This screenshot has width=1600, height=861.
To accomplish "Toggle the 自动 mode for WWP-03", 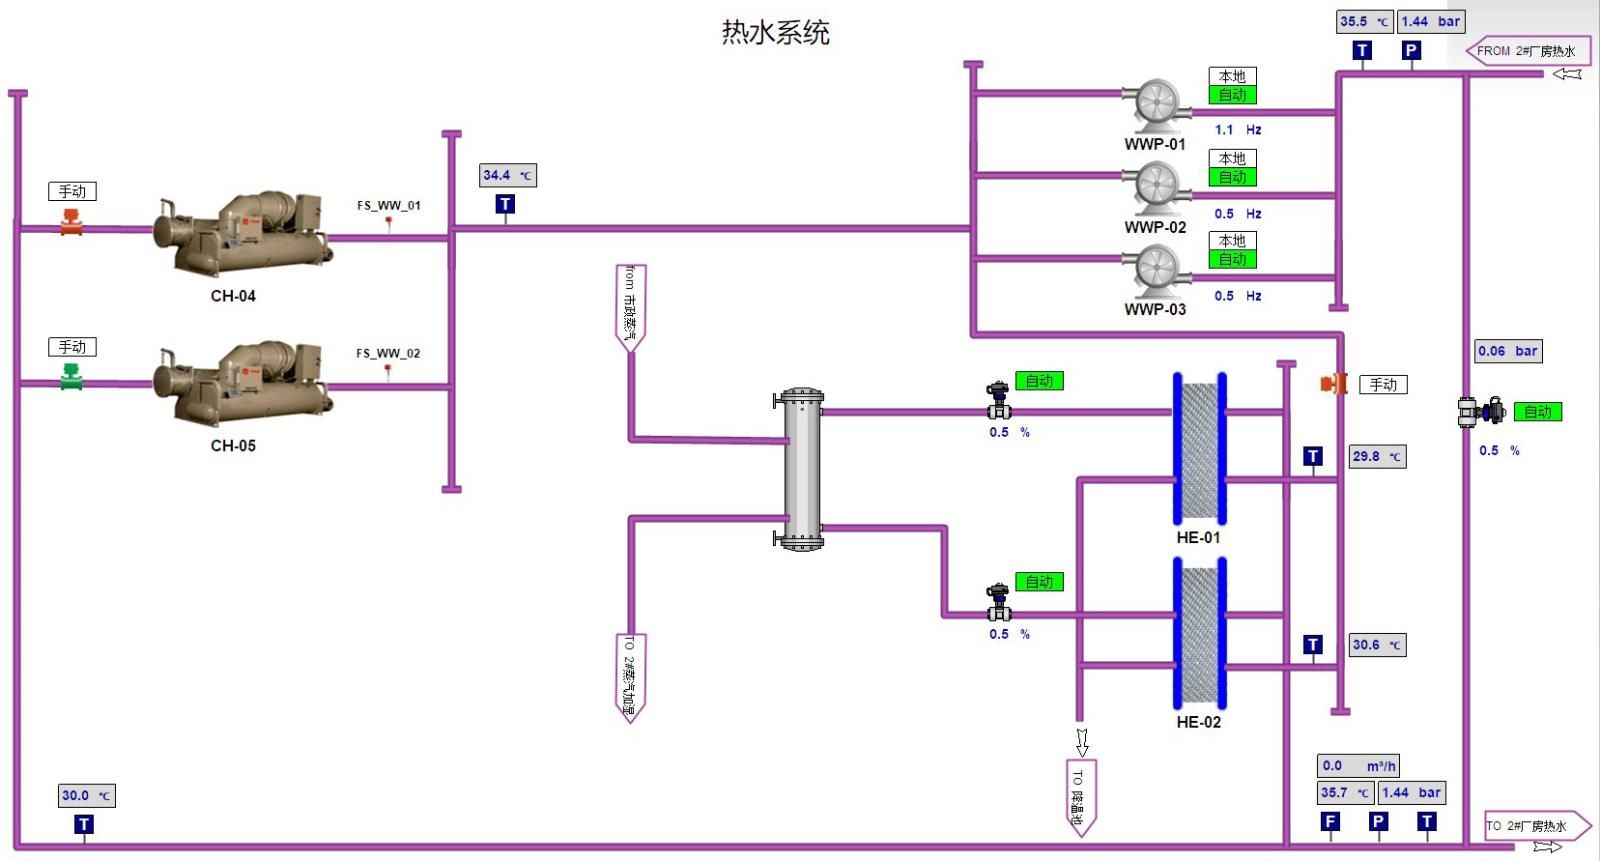I will click(1232, 259).
